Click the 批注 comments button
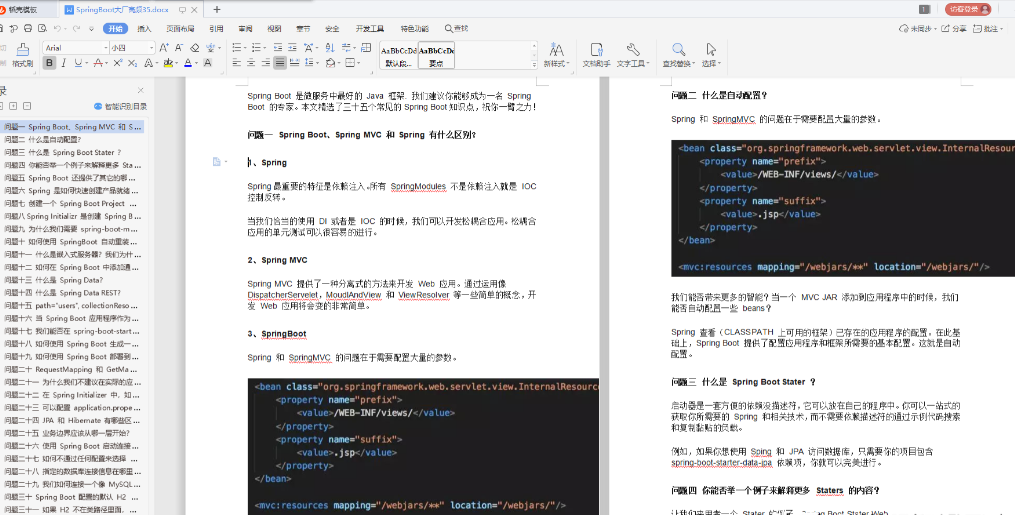 click(x=988, y=28)
